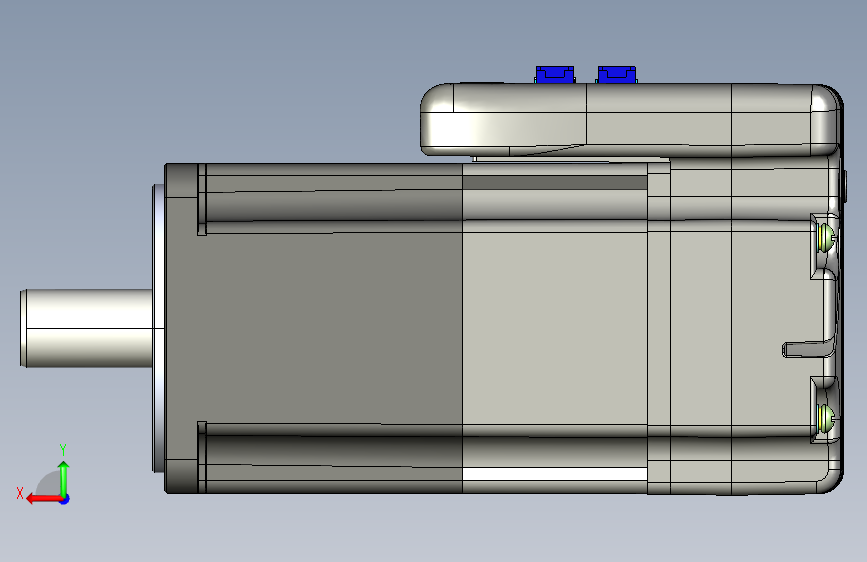Select the left blue connector on top cover
This screenshot has width=867, height=562.
[x=555, y=74]
